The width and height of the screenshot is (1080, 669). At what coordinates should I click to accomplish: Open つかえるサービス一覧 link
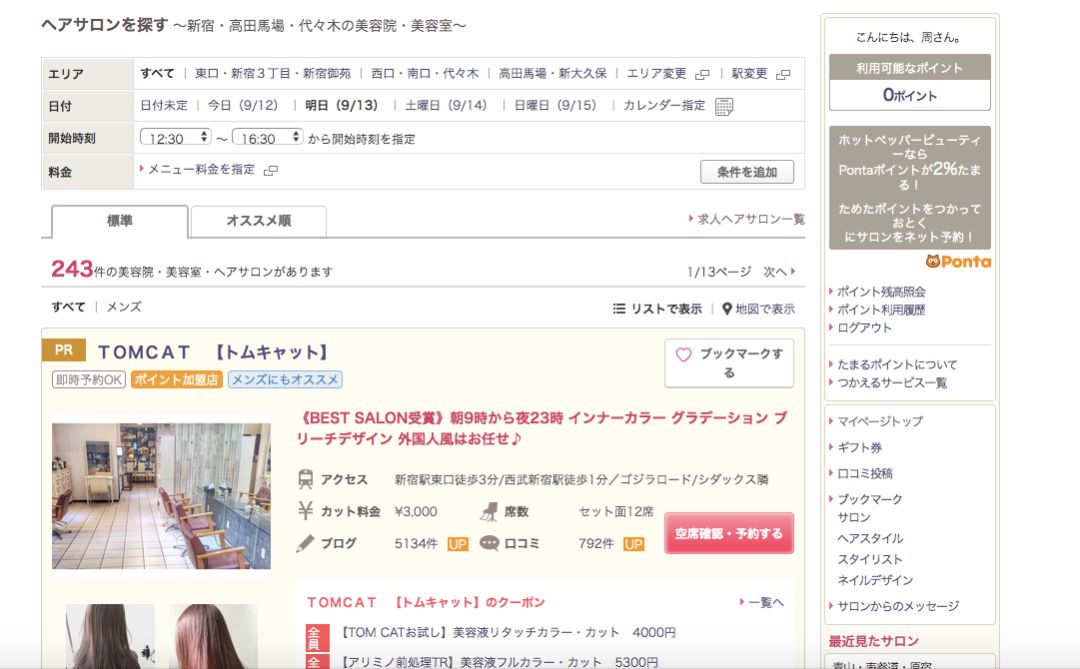[x=892, y=383]
